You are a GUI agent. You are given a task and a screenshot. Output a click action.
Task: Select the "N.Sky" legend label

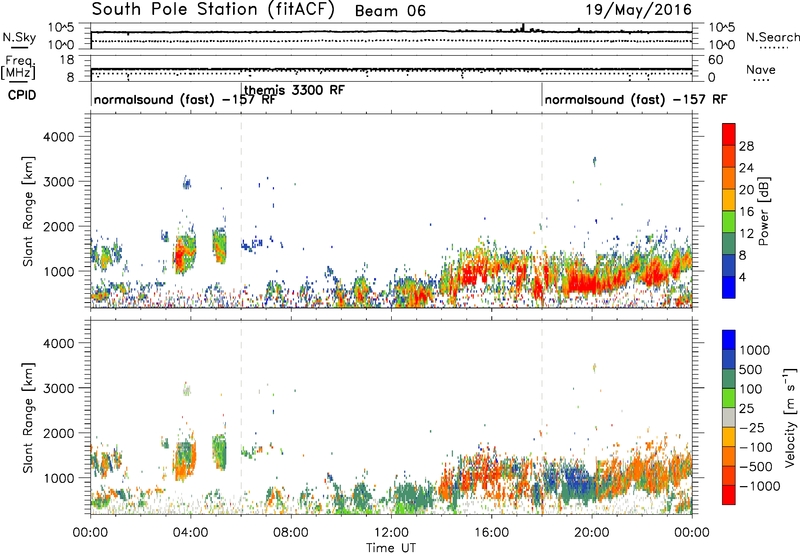19,37
